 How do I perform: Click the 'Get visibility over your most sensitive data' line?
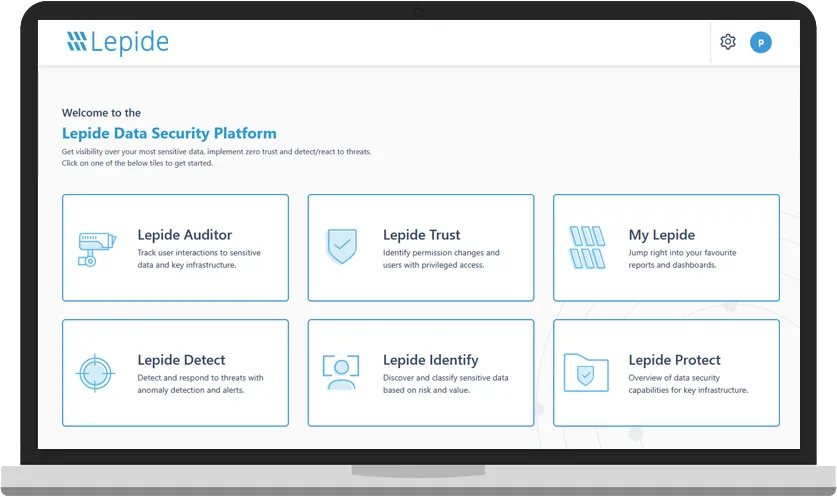216,152
